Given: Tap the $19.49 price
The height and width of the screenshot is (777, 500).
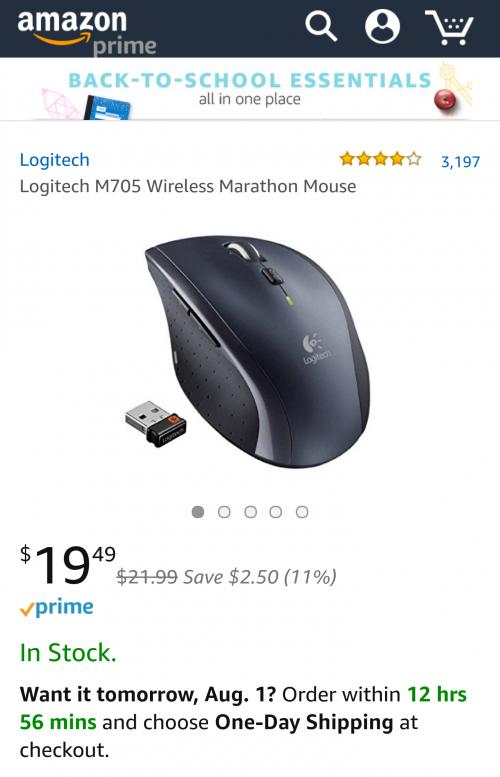Looking at the screenshot, I should click(x=68, y=564).
